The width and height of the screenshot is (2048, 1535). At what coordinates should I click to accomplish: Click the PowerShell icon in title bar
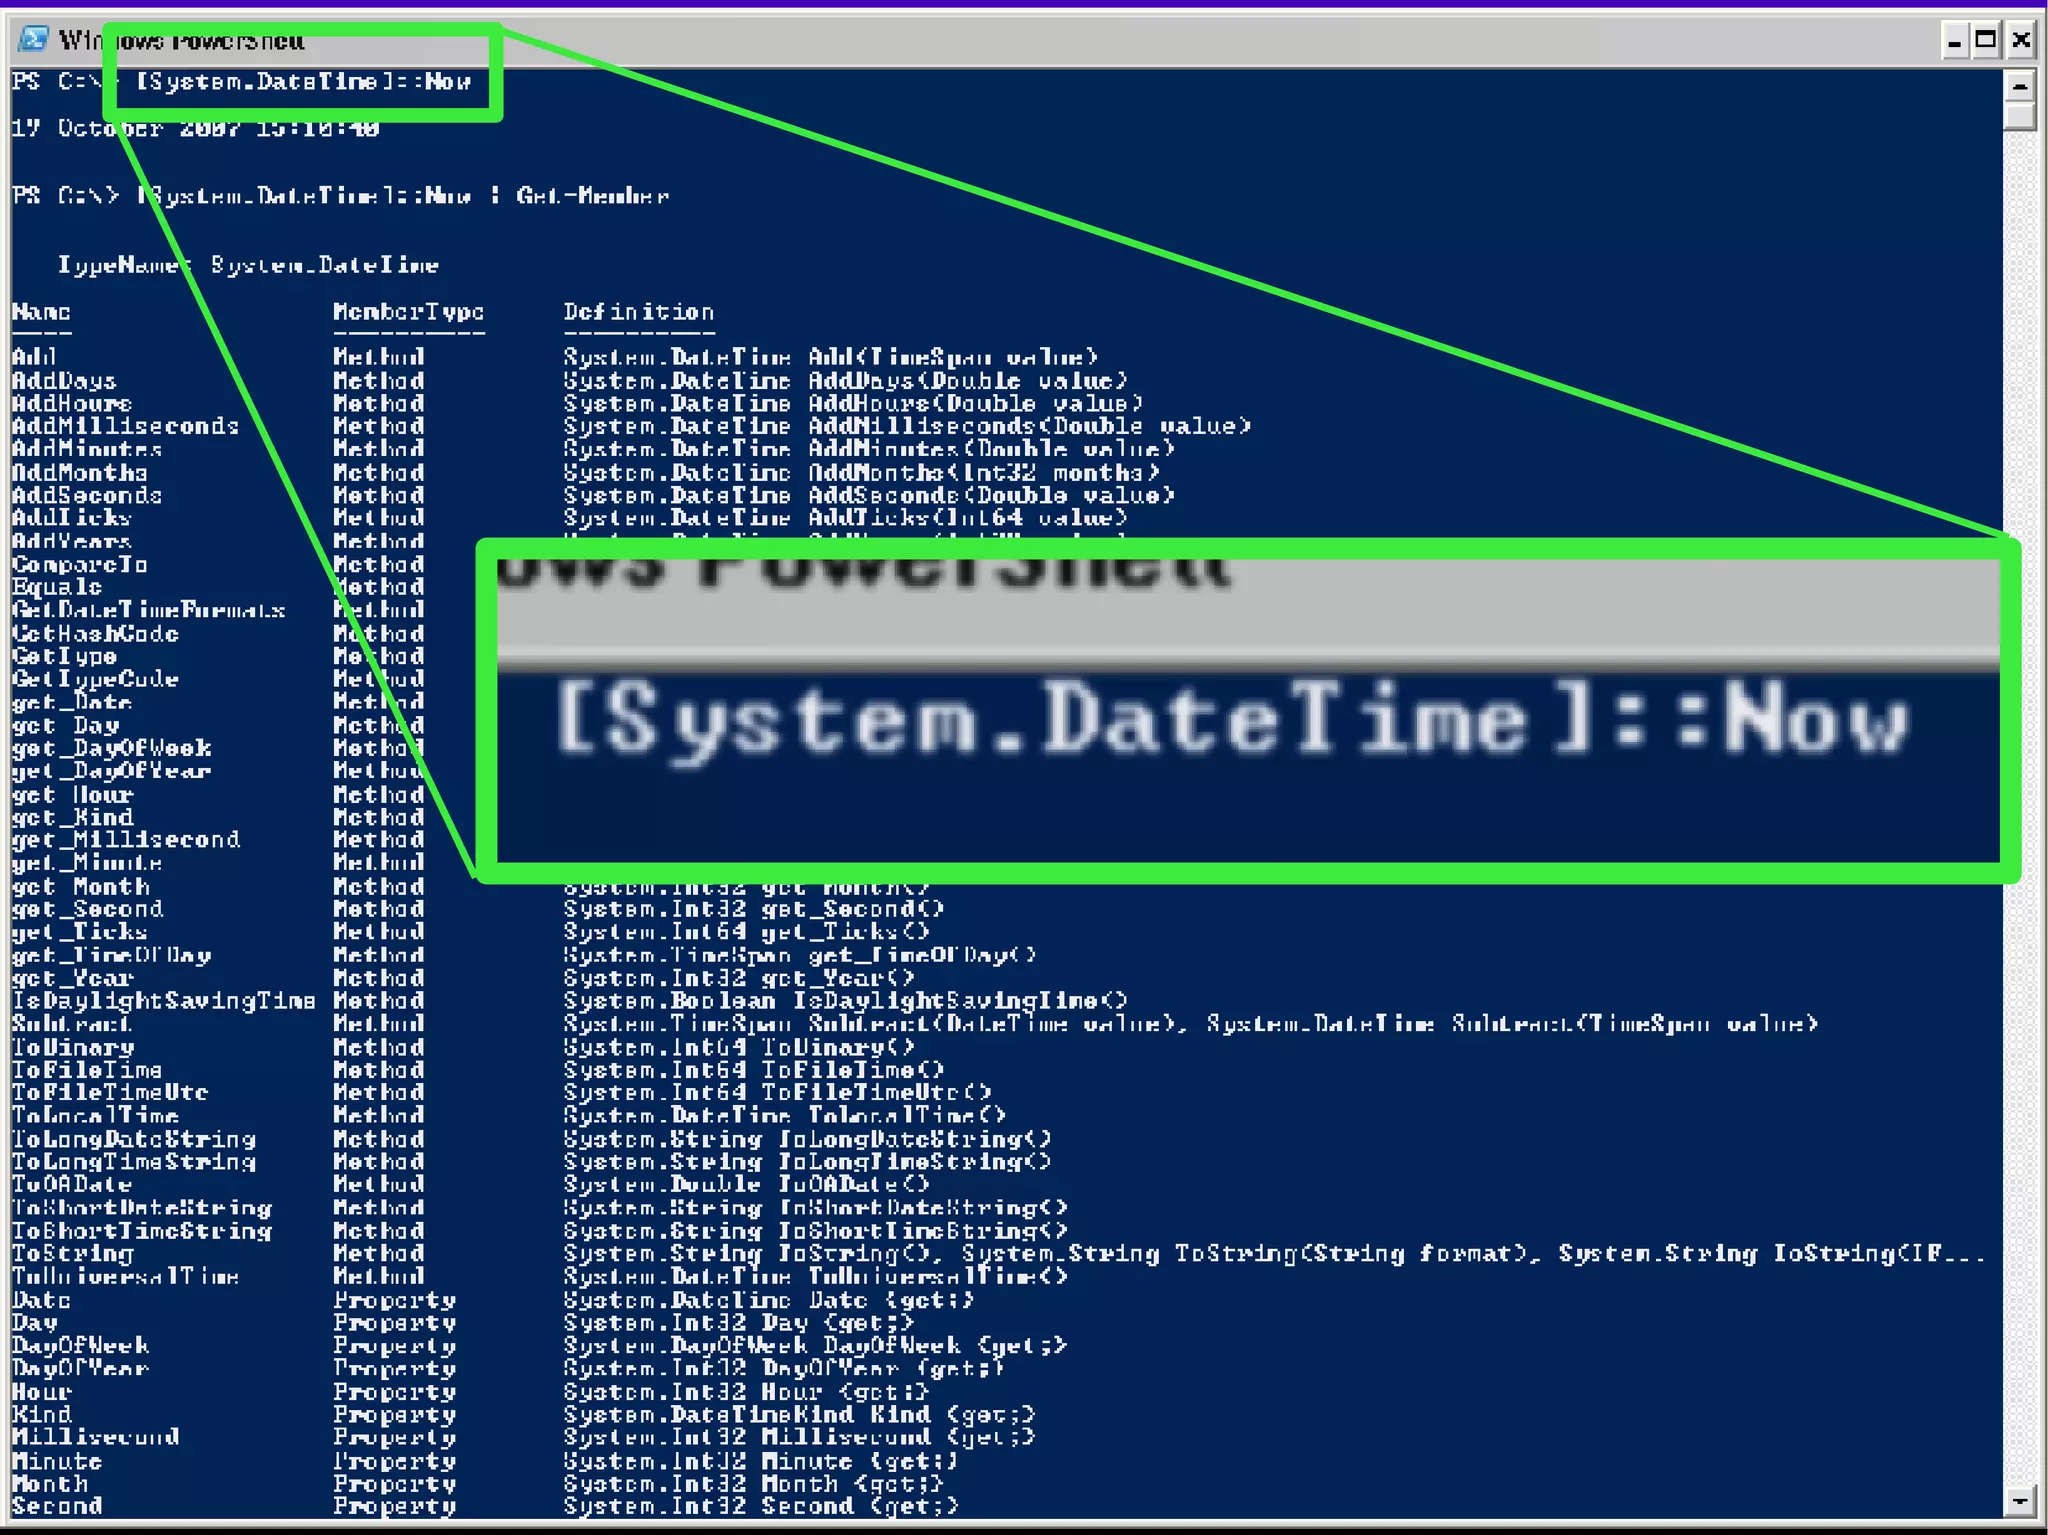pos(33,40)
